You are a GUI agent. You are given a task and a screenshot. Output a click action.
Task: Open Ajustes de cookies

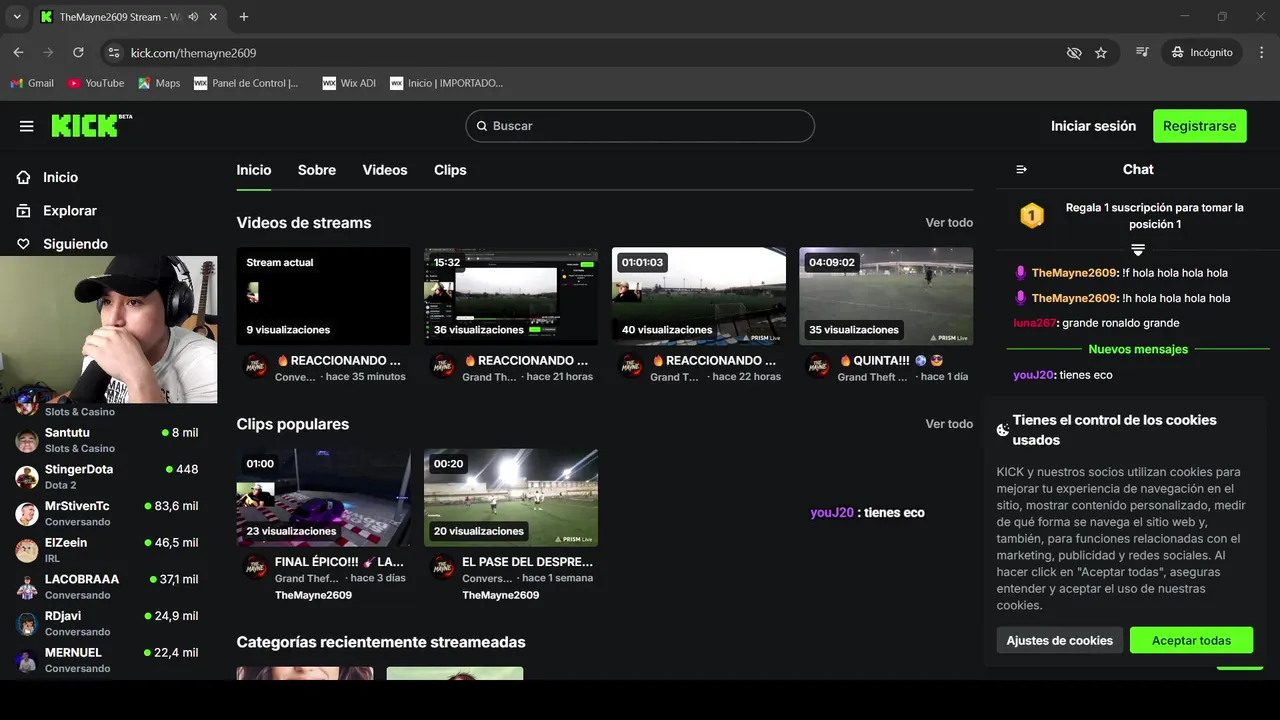click(1059, 640)
